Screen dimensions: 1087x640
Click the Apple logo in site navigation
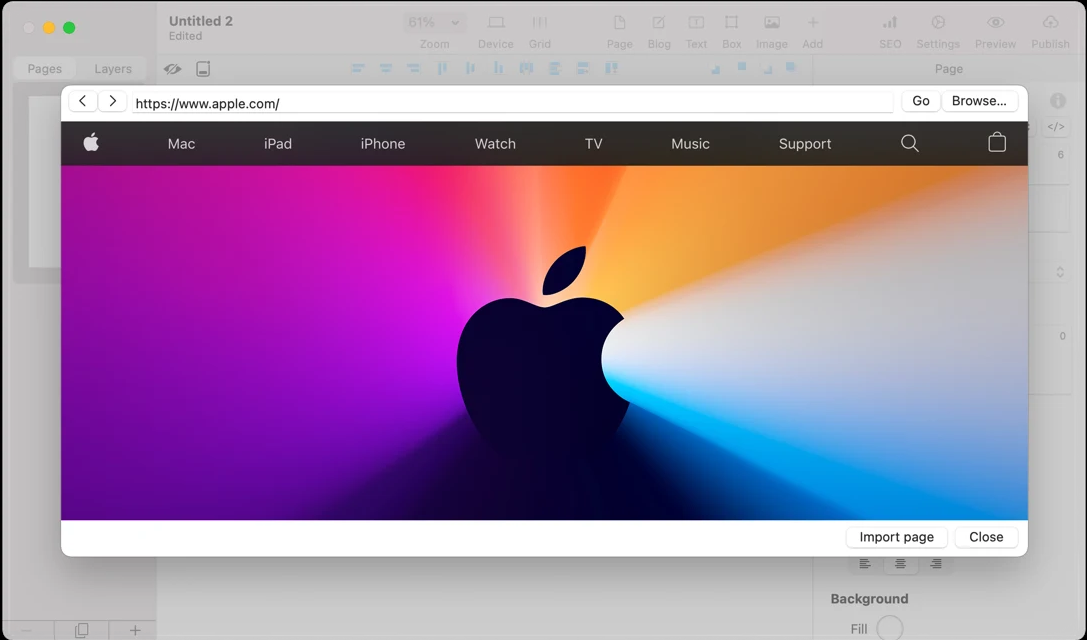[91, 143]
